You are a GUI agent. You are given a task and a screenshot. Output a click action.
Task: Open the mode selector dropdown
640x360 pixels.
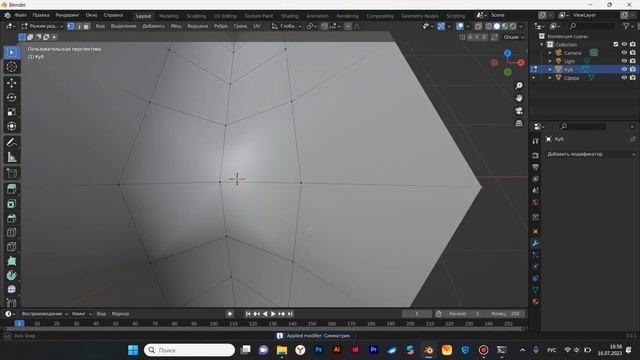click(x=42, y=26)
